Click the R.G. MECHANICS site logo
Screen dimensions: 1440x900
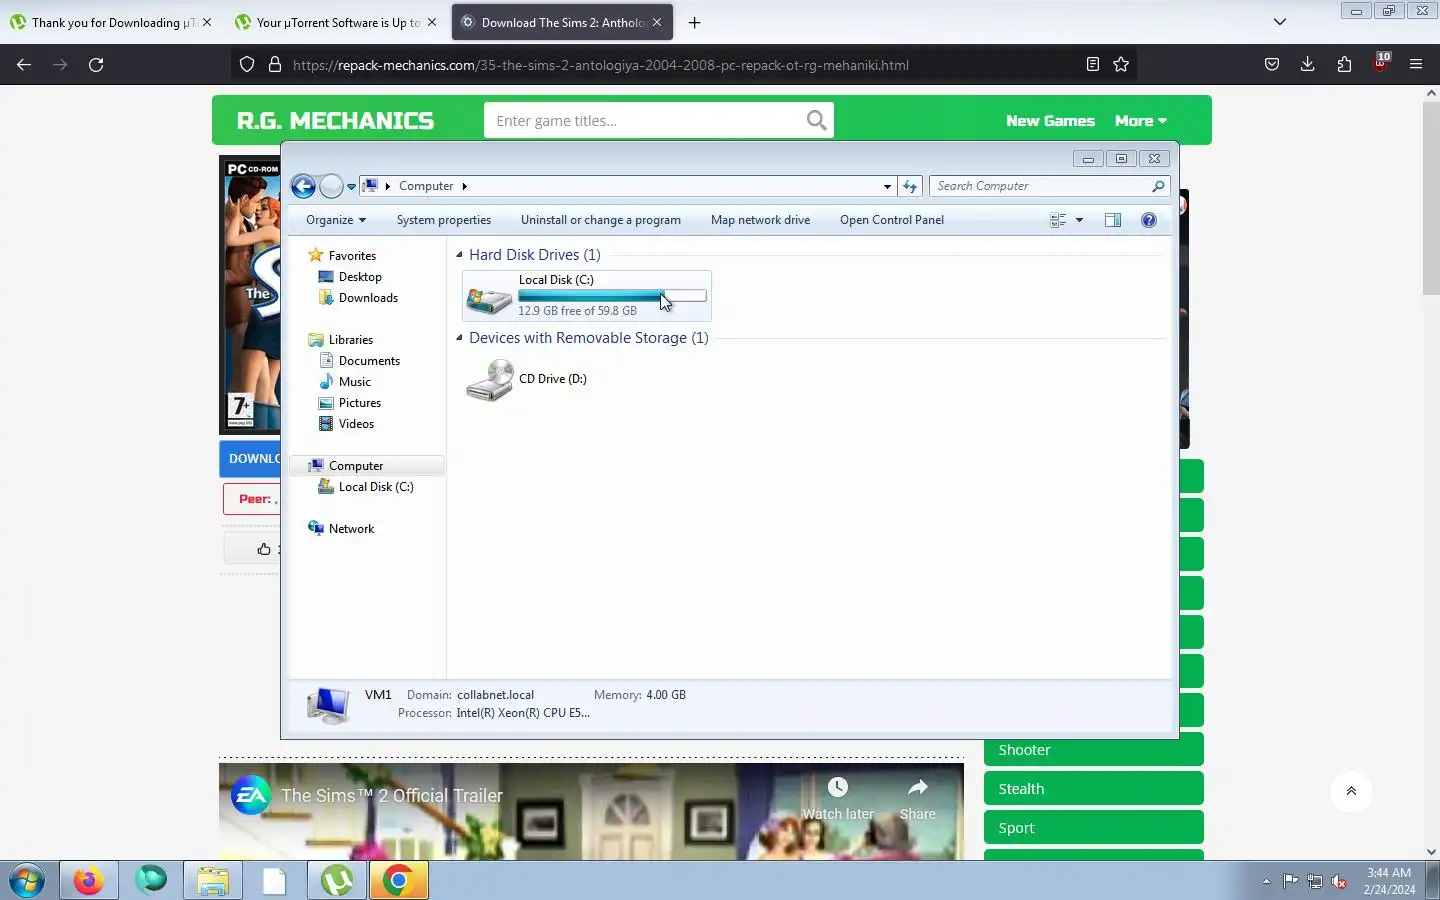[x=335, y=121]
